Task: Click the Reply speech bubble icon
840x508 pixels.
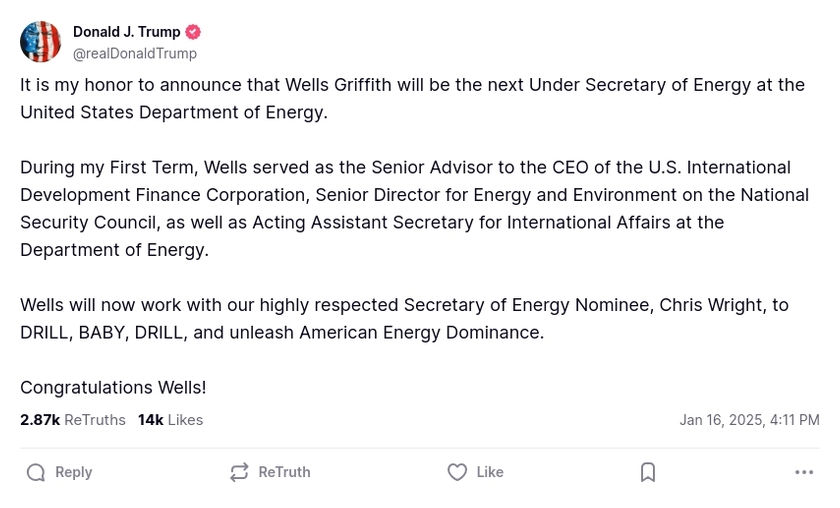Action: [x=36, y=472]
